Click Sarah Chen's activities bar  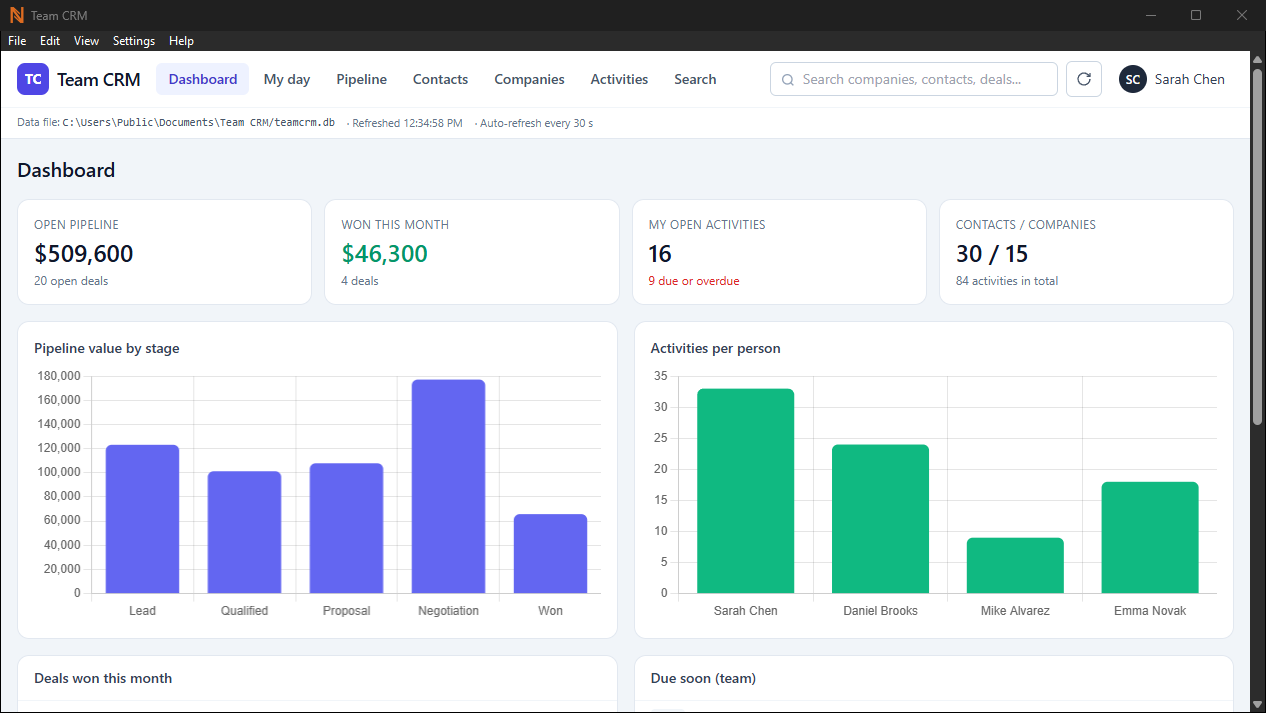[745, 491]
